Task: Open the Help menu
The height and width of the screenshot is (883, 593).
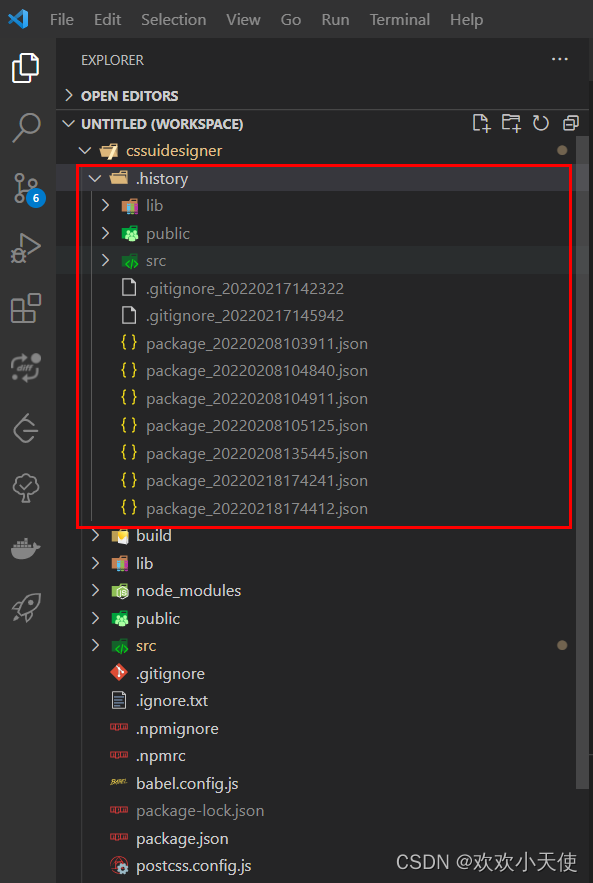Action: tap(466, 20)
